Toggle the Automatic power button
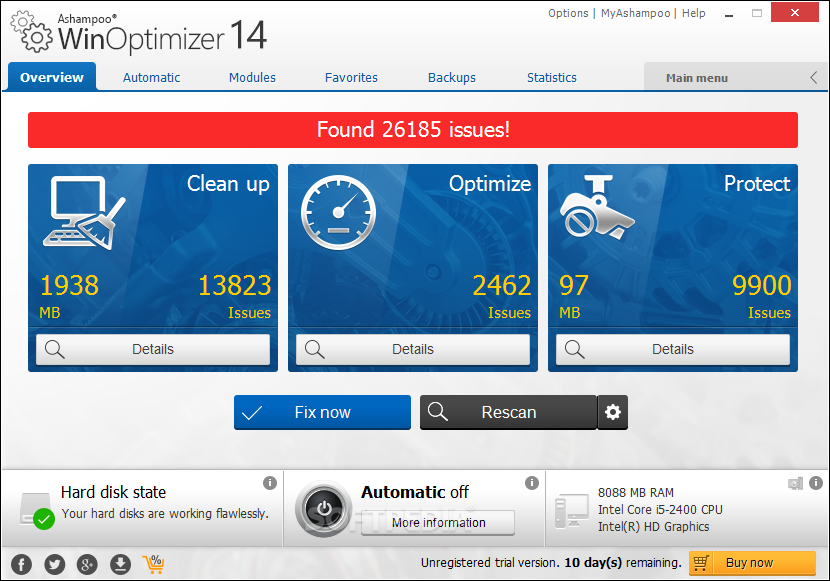The width and height of the screenshot is (830, 581). [x=324, y=510]
